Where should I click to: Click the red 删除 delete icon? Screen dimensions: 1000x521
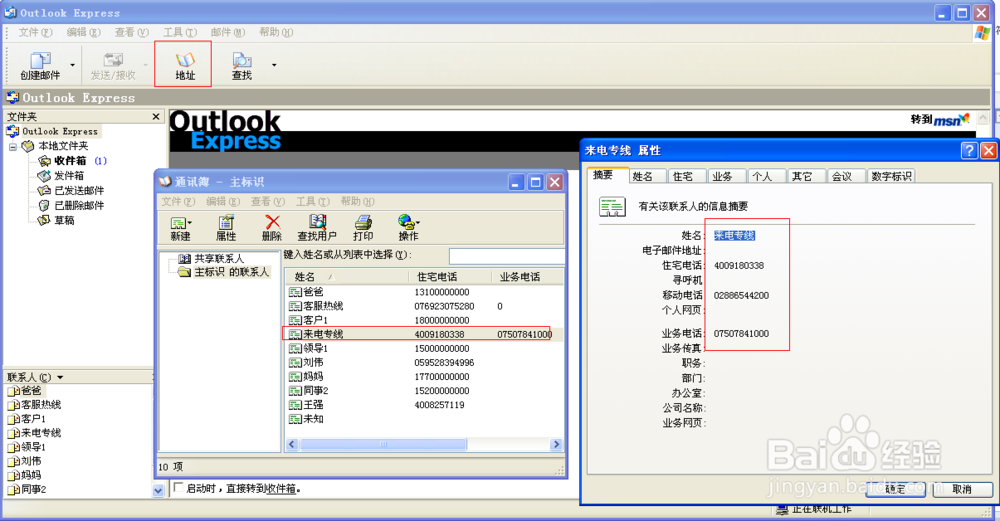coord(272,228)
